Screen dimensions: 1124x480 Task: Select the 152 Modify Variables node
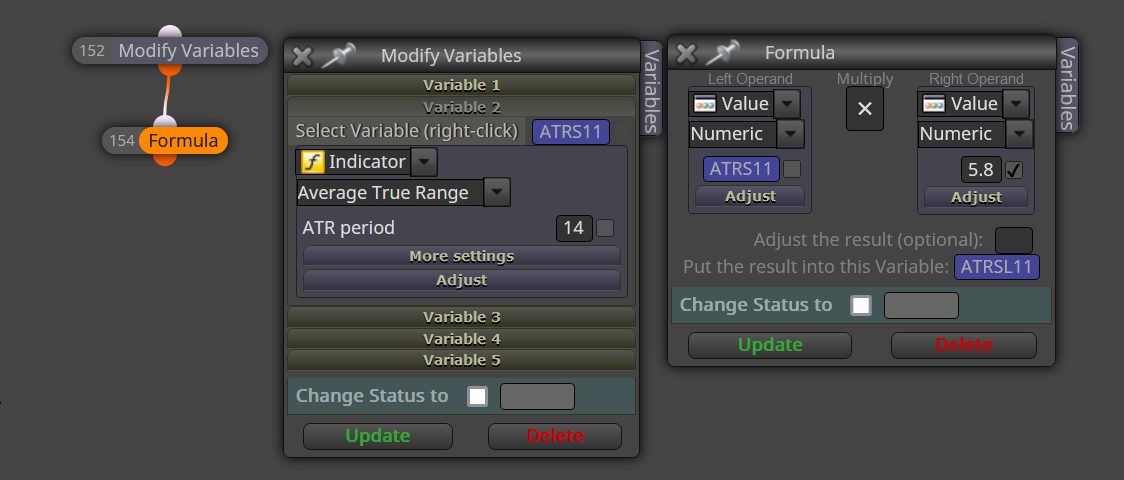click(171, 51)
